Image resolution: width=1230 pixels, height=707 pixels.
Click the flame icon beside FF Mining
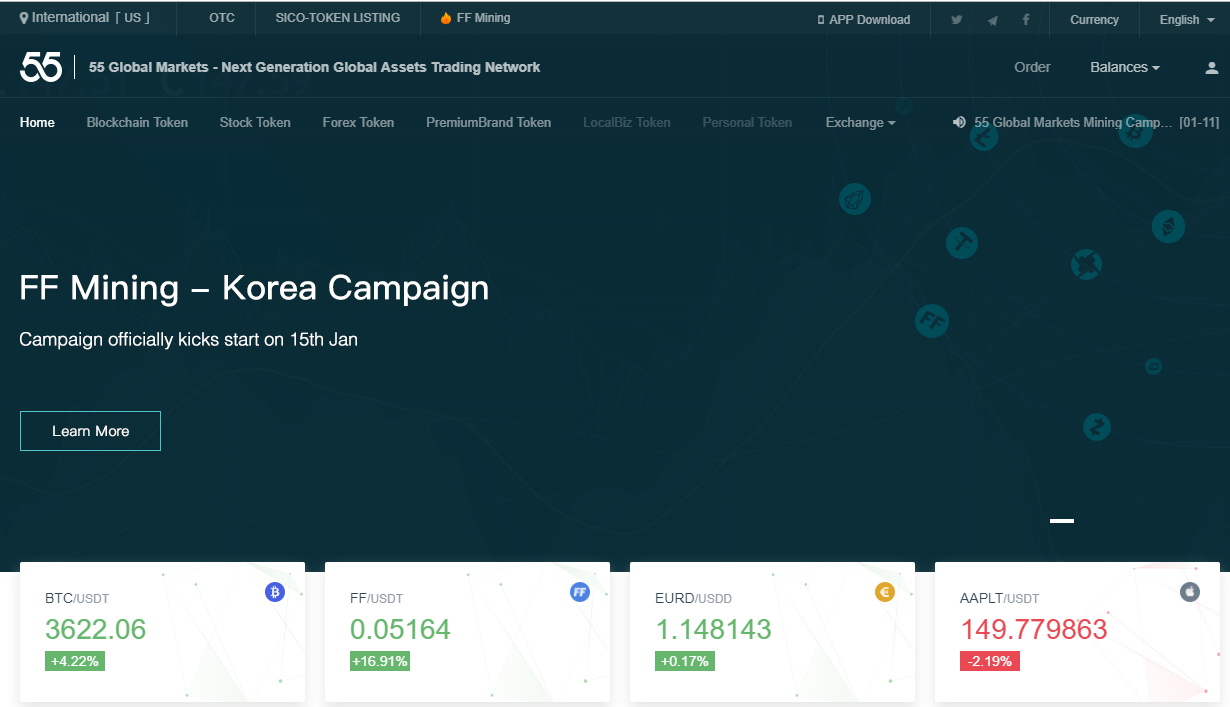446,18
